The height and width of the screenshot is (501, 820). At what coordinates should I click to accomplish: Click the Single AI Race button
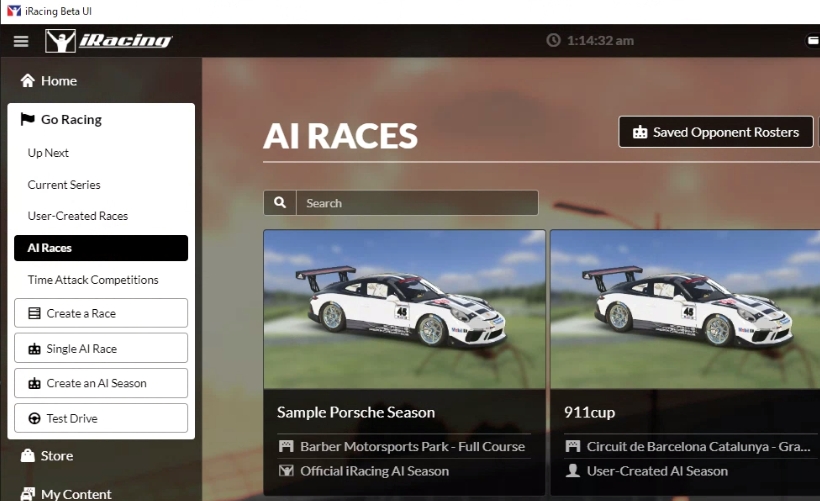[x=101, y=348]
